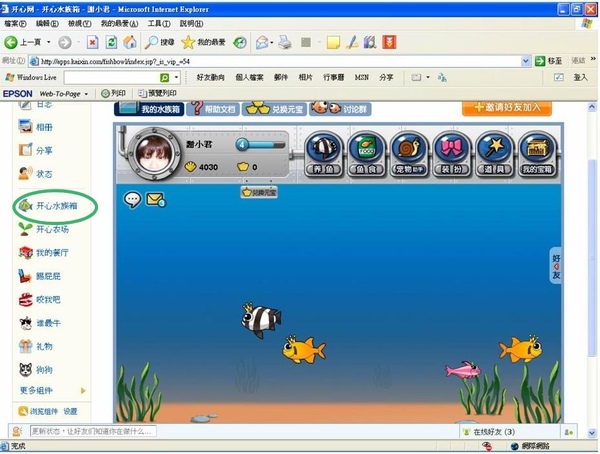Click IE Mail toolbar icon
The image size is (600, 454).
(262, 42)
